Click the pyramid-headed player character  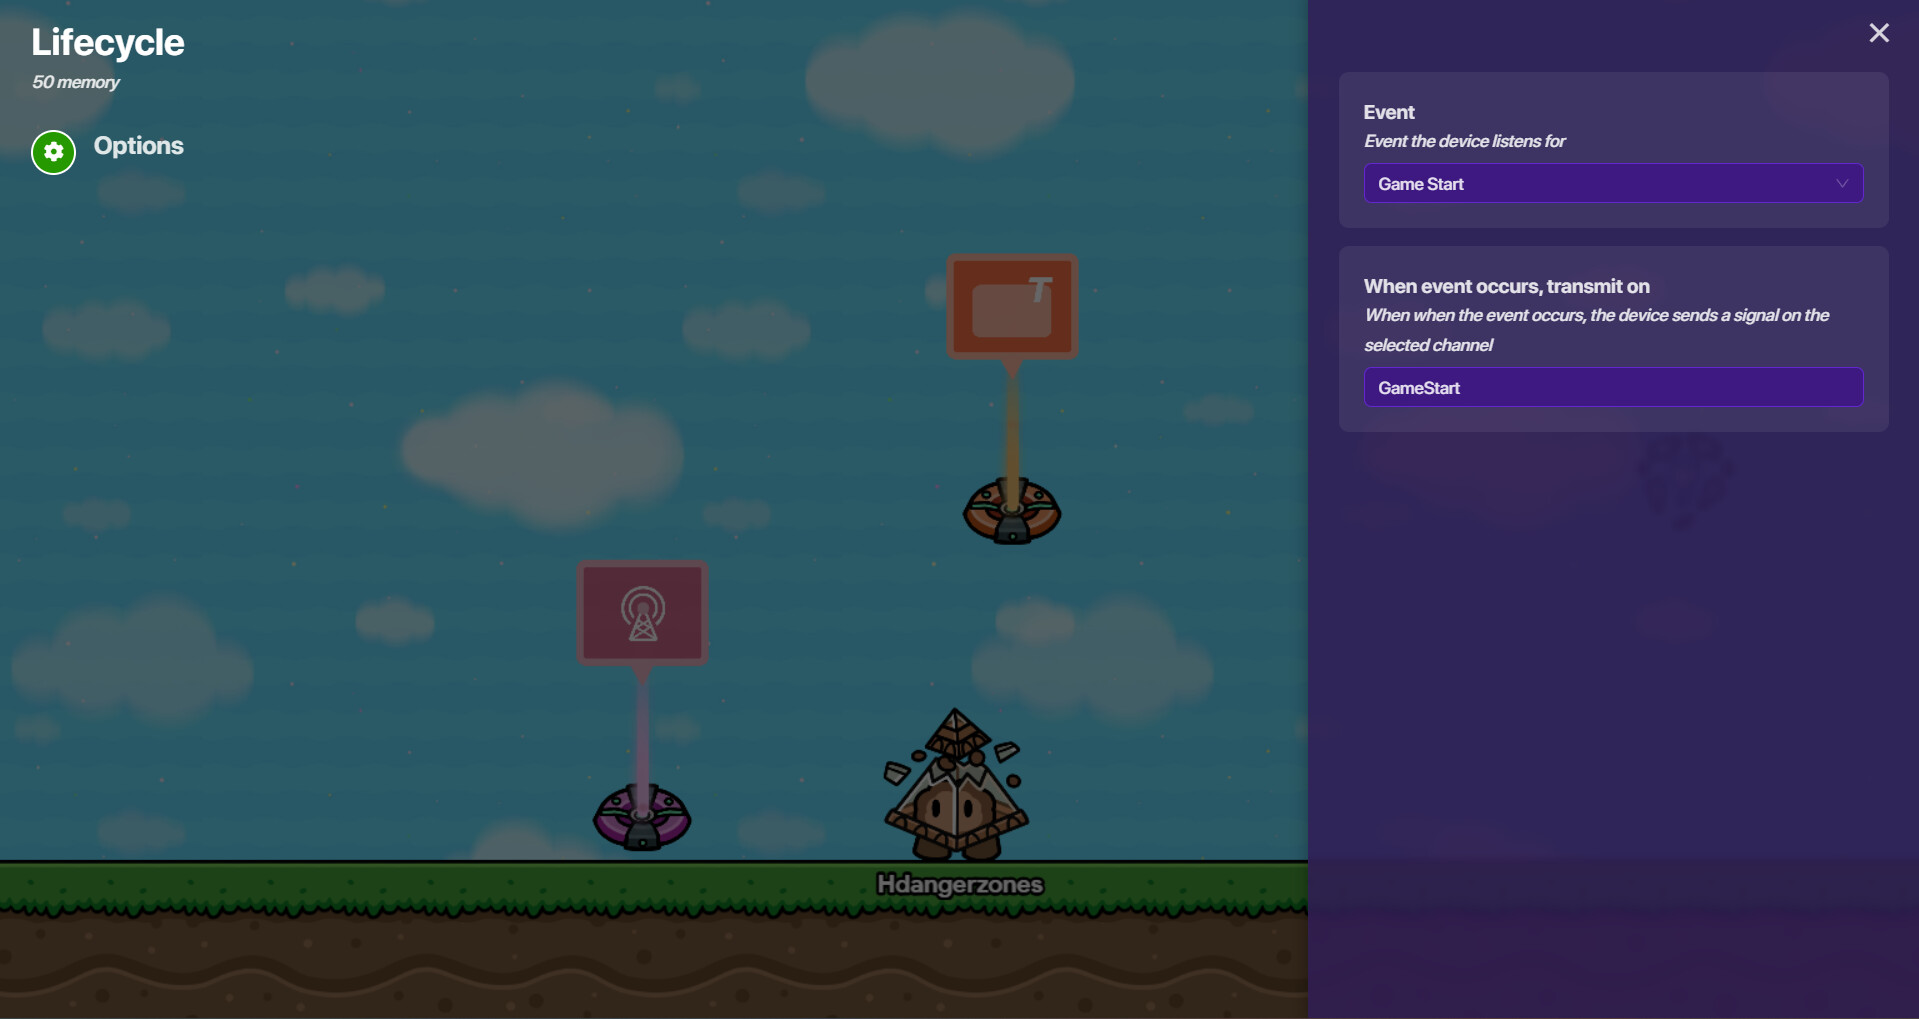(956, 790)
